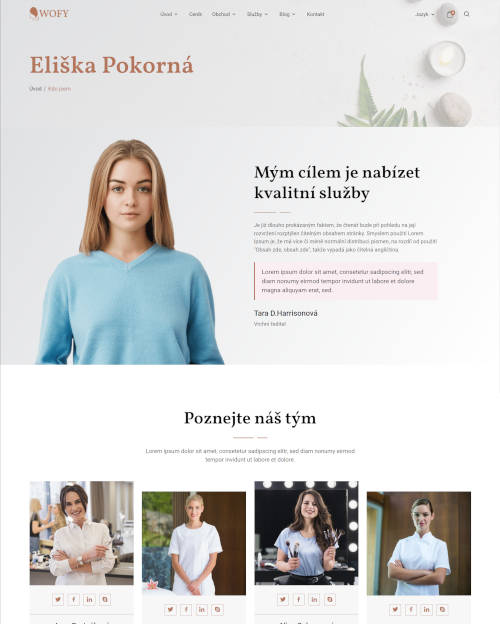Viewport: 500px width, 624px height.
Task: Open first team member's LinkedIn icon
Action: pyautogui.click(x=89, y=599)
